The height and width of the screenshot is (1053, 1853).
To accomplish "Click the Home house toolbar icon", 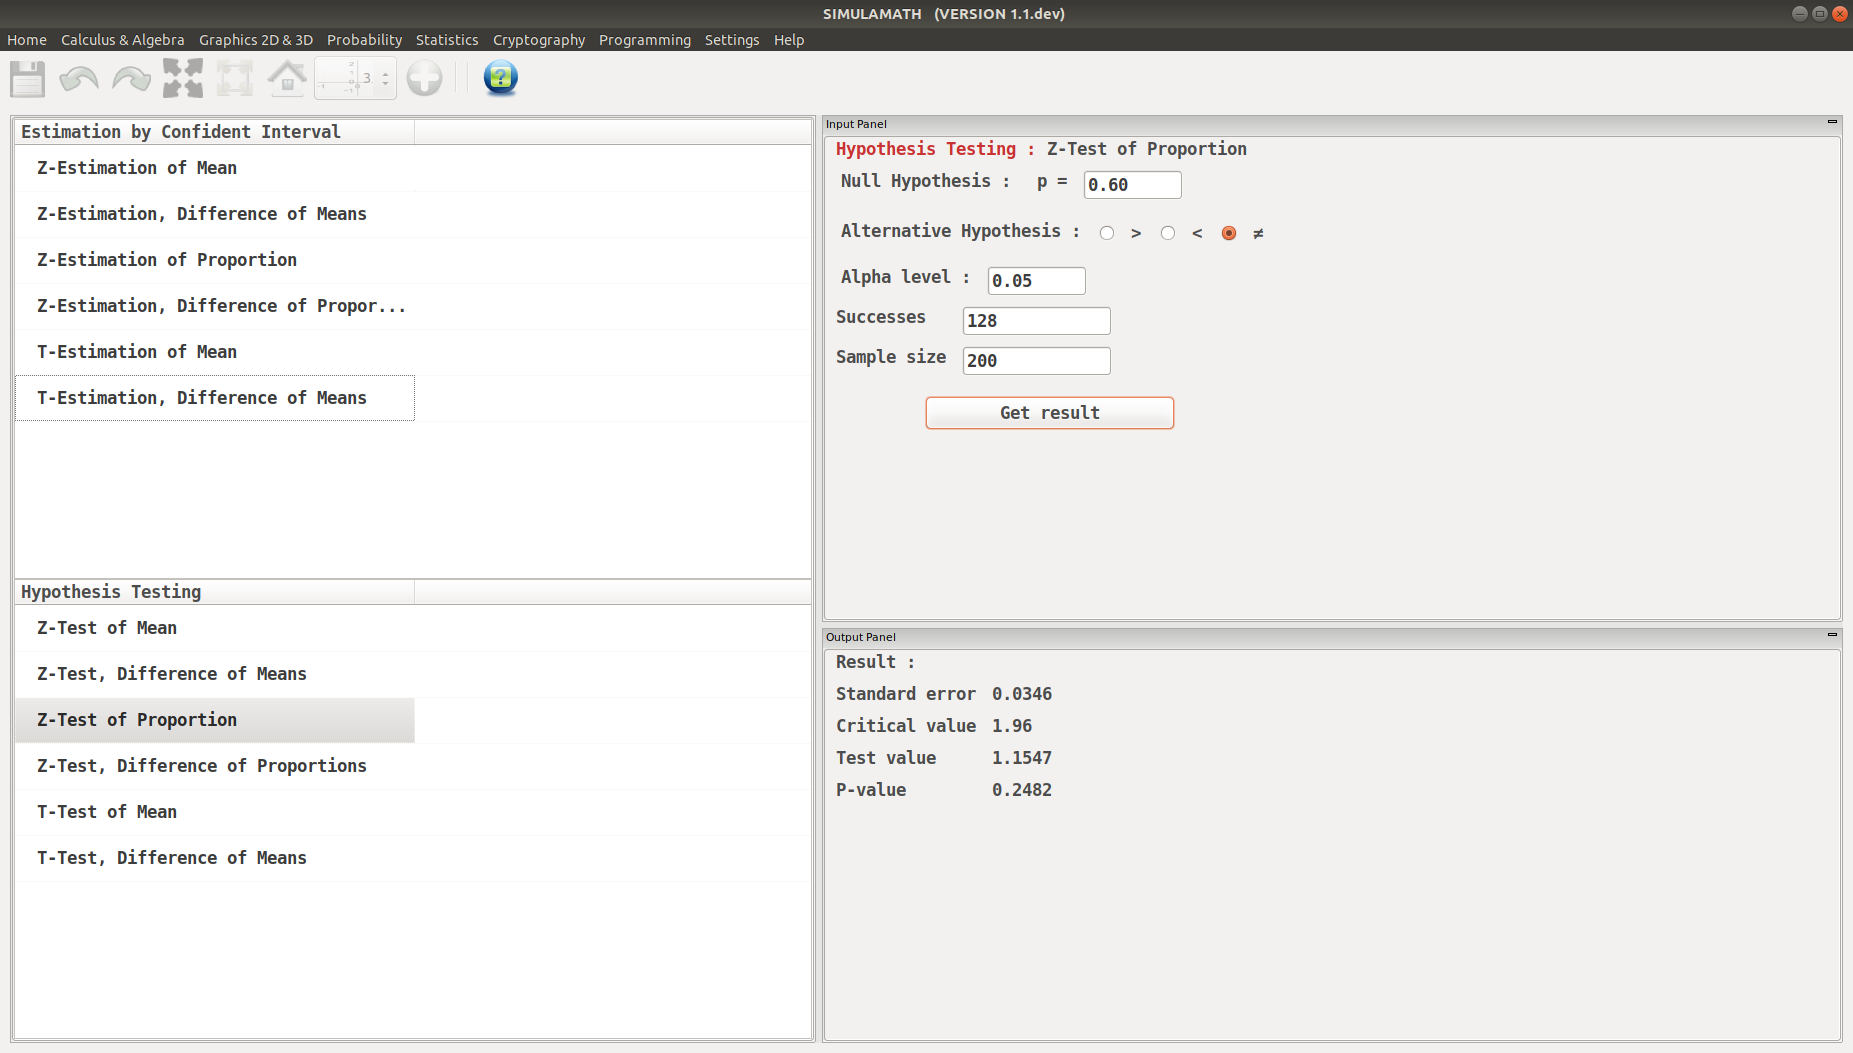I will tap(287, 78).
